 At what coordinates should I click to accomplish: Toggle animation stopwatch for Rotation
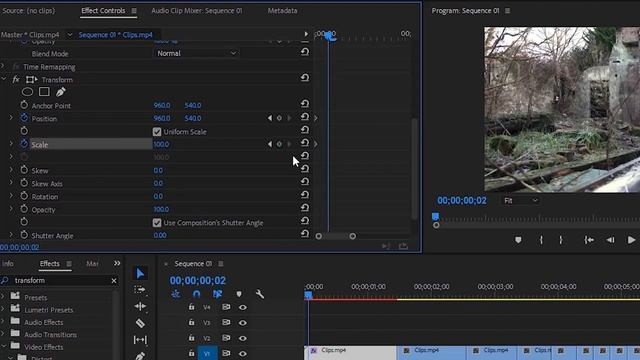coord(24,196)
